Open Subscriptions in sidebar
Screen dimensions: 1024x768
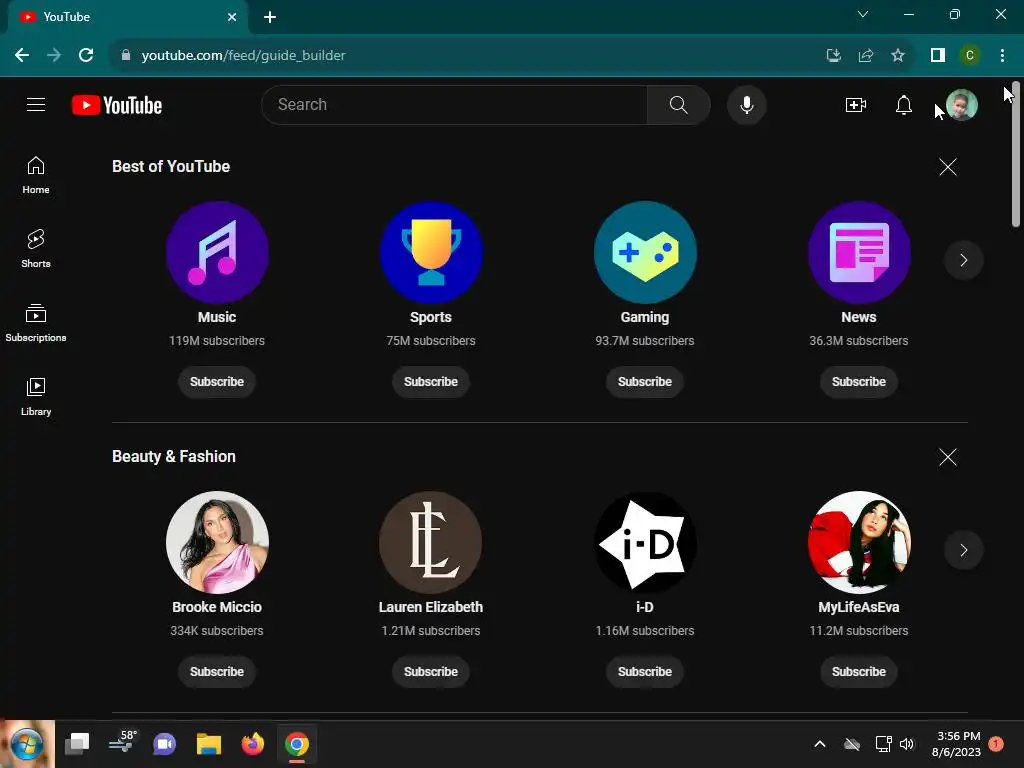pos(36,323)
